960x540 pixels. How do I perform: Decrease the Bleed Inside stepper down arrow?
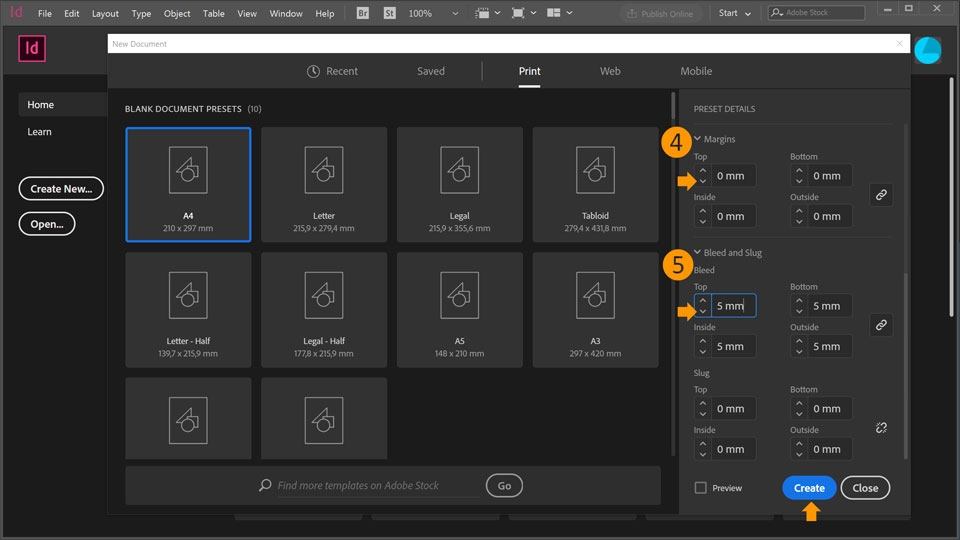click(x=703, y=351)
